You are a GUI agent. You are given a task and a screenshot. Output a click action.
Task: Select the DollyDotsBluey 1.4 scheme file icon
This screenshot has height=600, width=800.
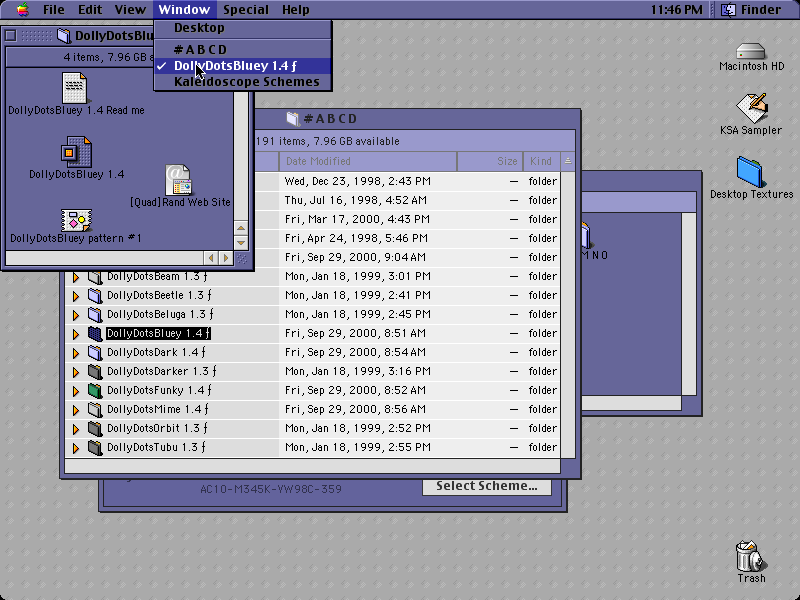point(76,152)
